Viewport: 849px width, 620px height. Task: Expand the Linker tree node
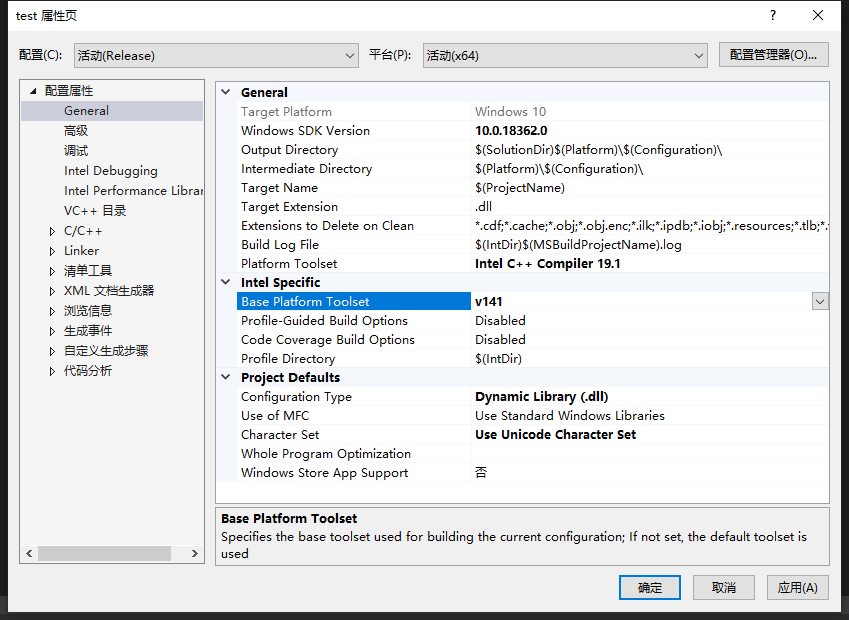click(53, 251)
